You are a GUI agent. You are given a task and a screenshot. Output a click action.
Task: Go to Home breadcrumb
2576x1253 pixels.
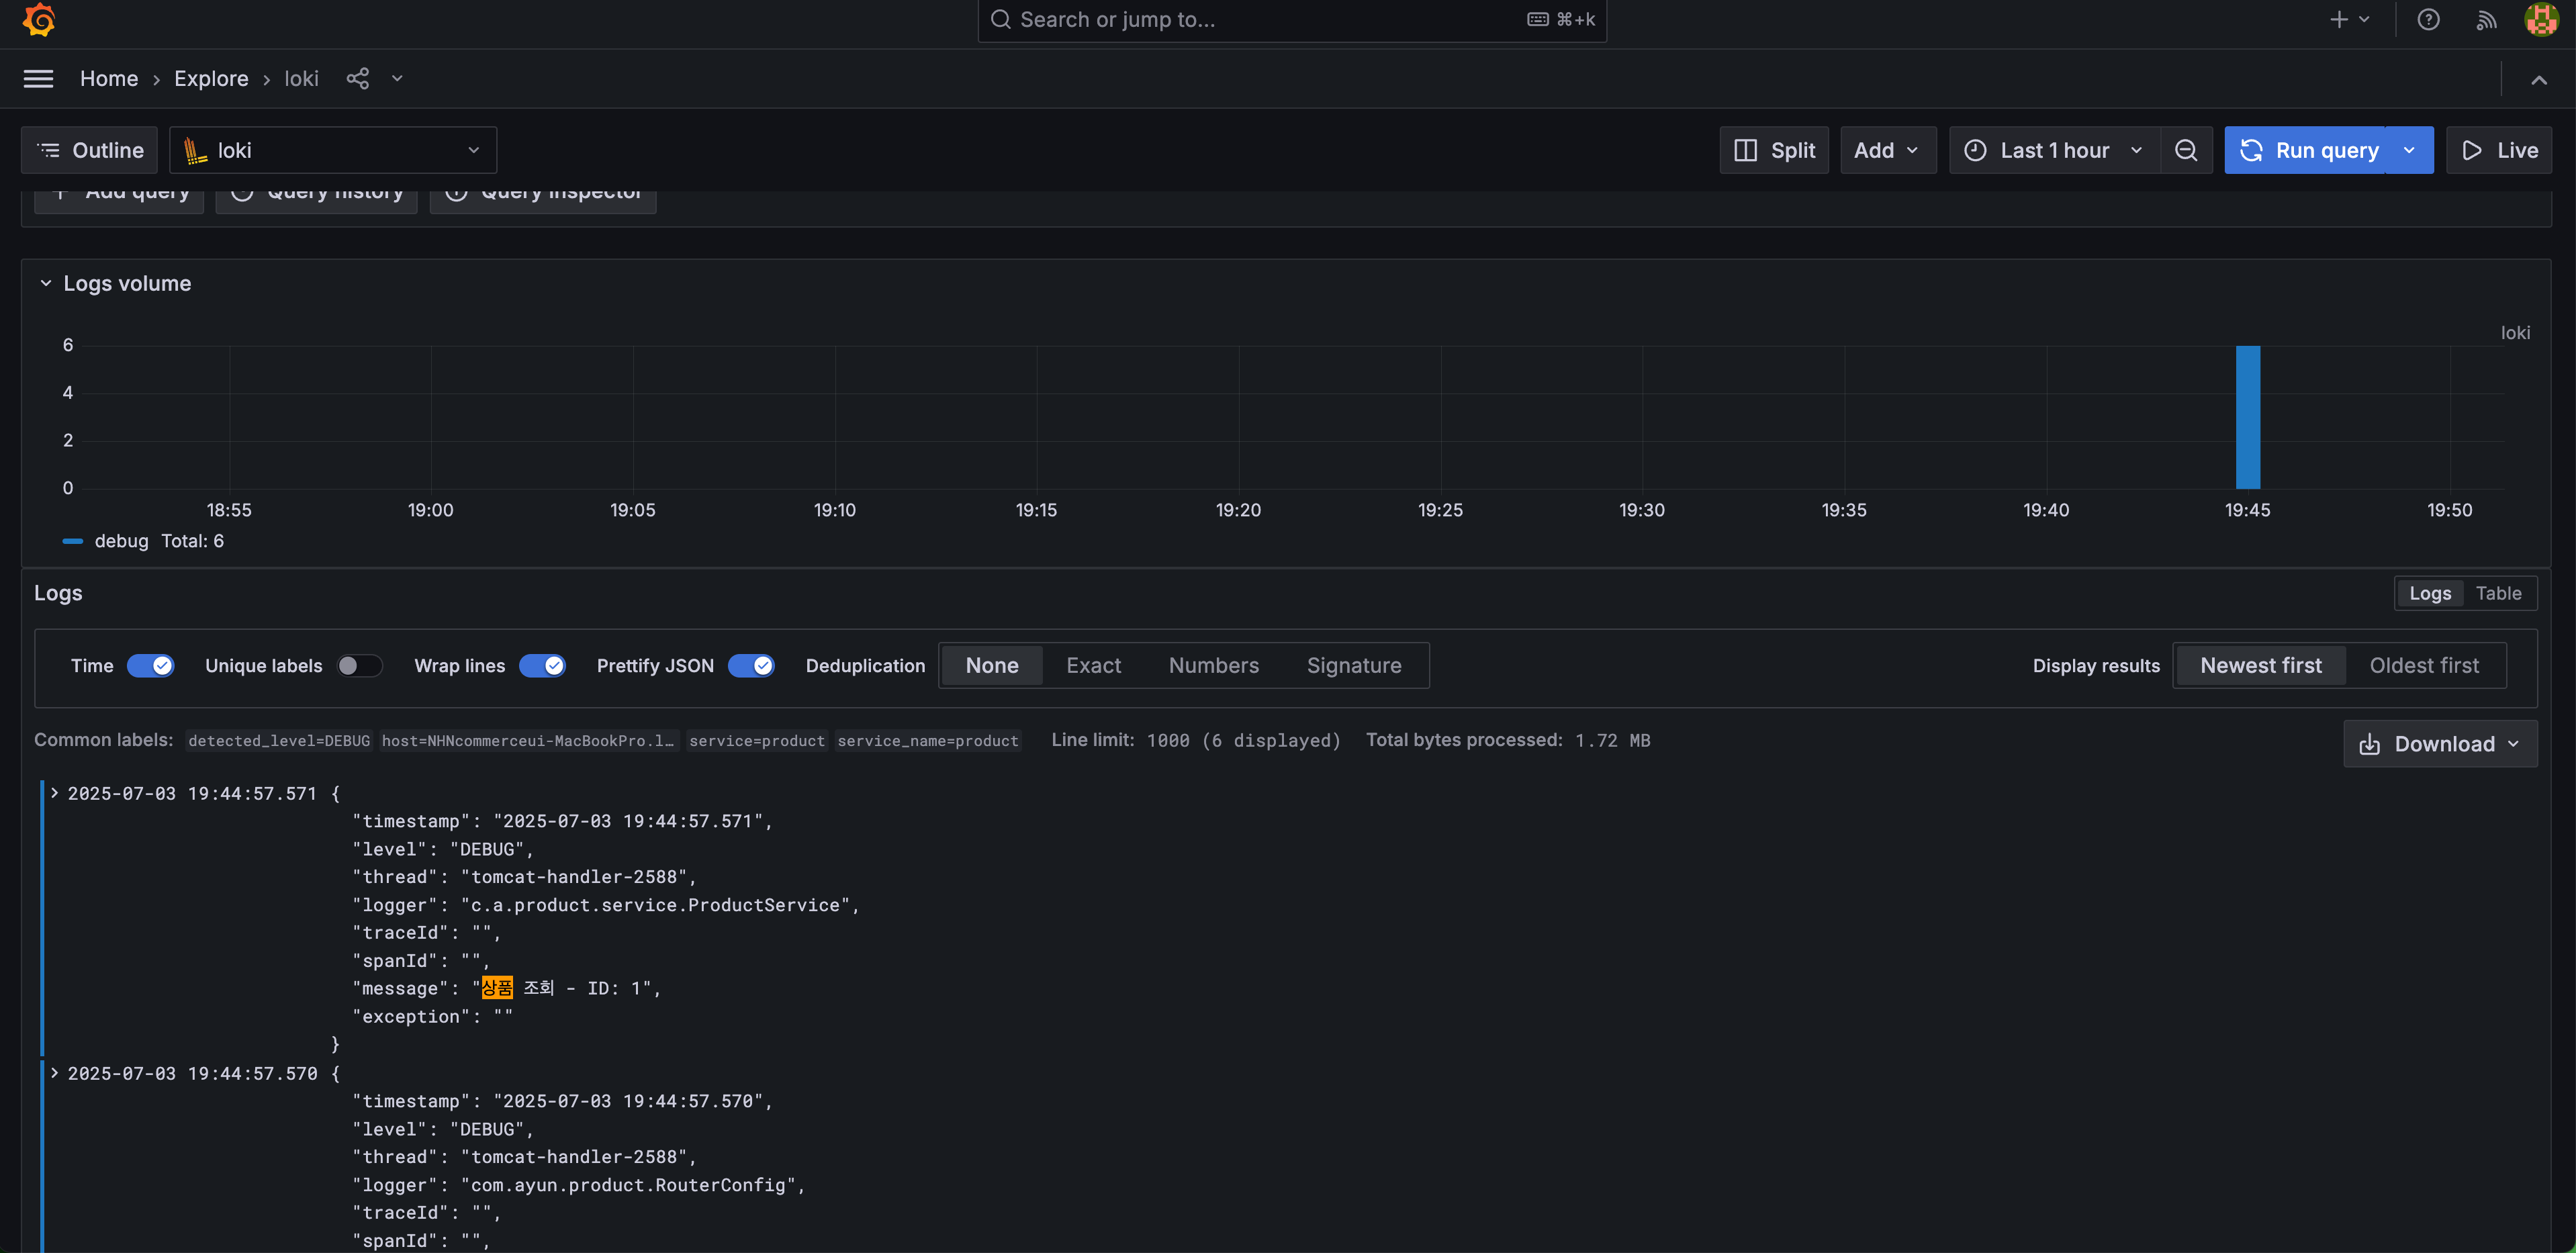[109, 78]
